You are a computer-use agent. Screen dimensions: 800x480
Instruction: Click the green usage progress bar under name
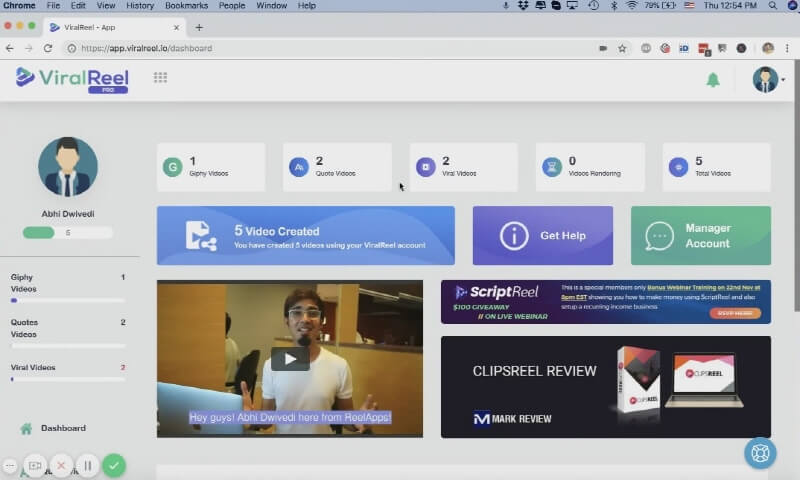tap(67, 233)
